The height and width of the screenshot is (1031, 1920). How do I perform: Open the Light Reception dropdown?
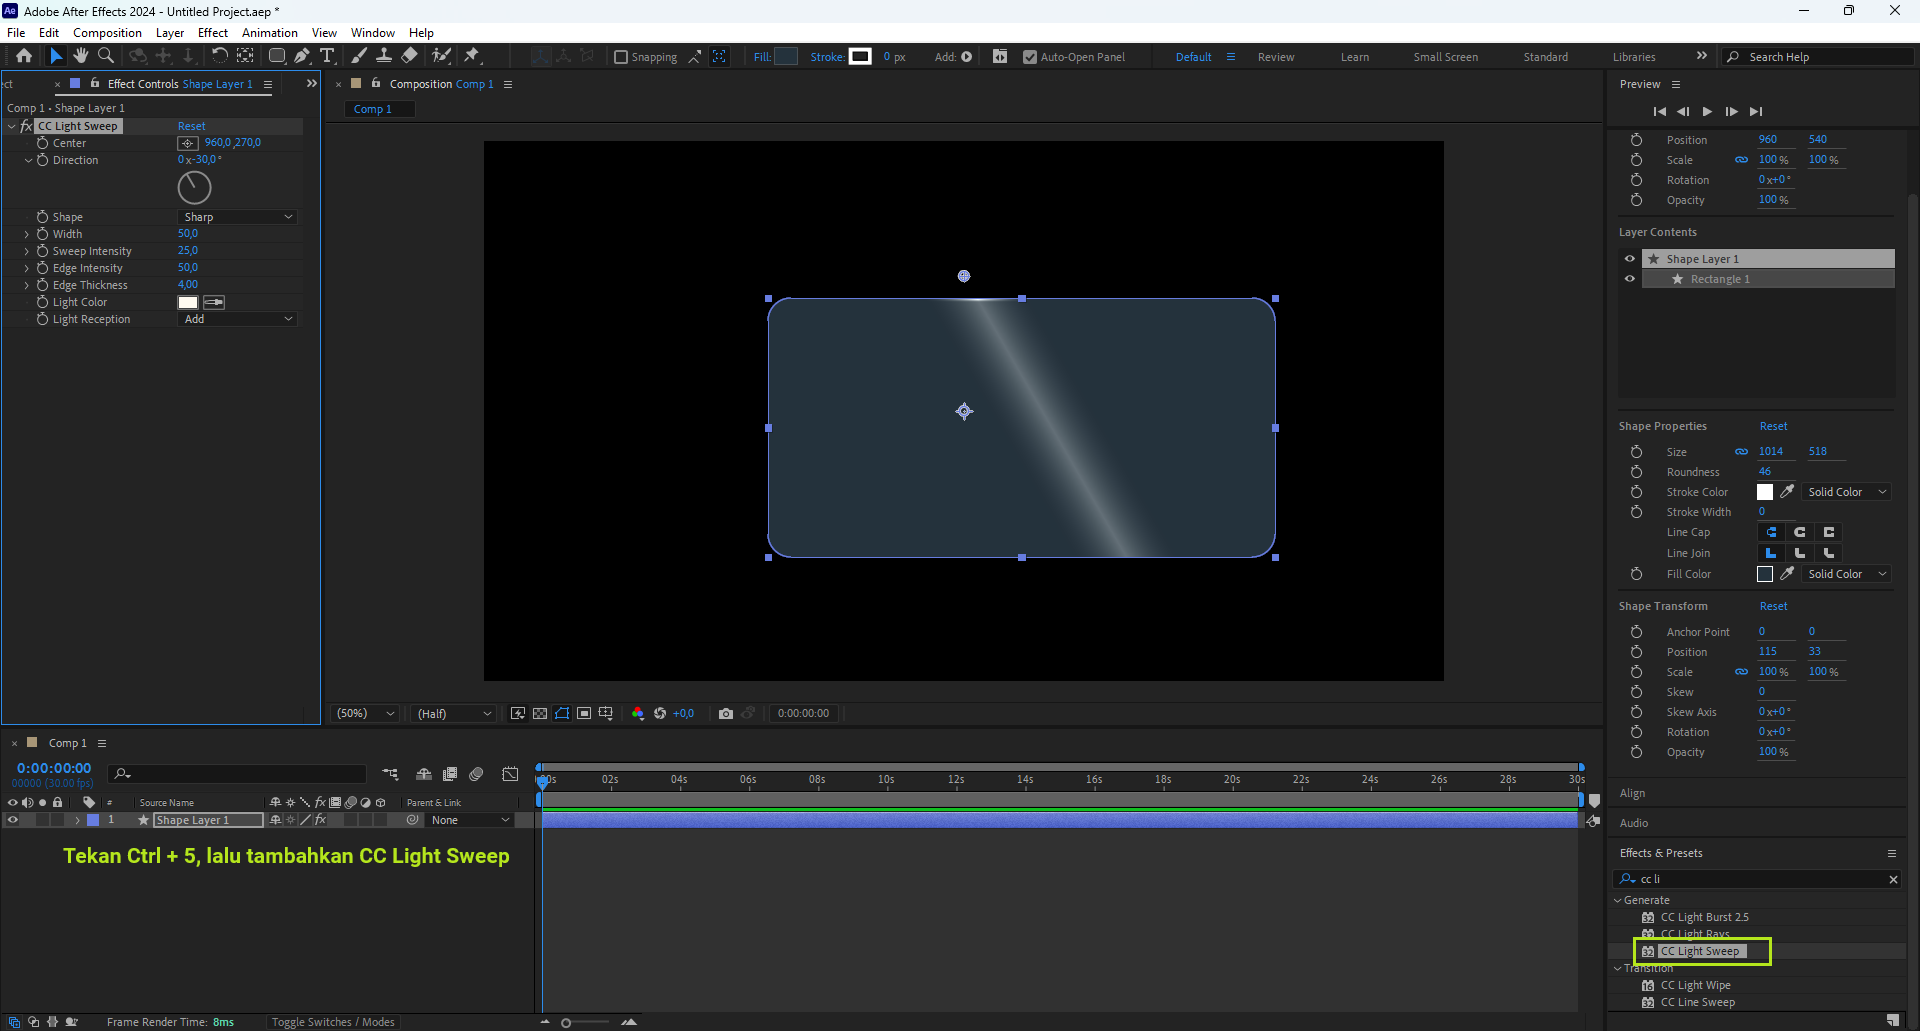(238, 319)
